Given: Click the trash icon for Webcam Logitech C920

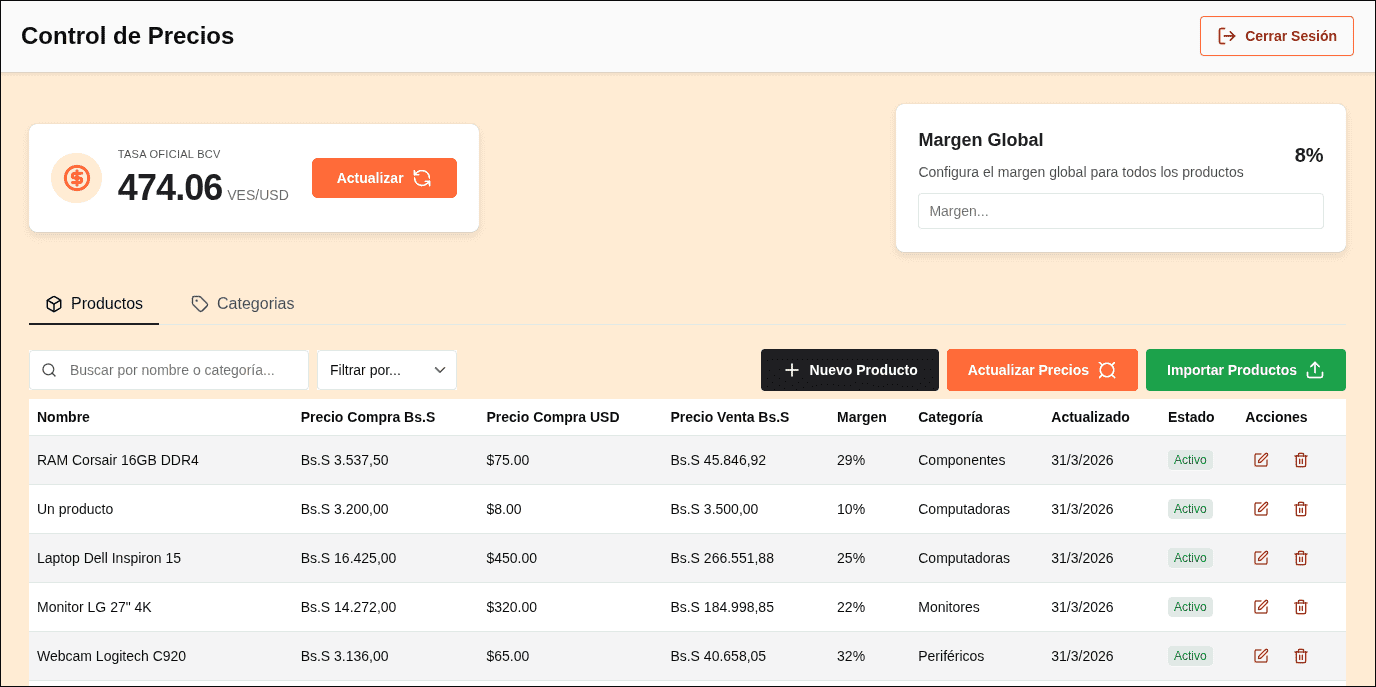Looking at the screenshot, I should click(1300, 655).
